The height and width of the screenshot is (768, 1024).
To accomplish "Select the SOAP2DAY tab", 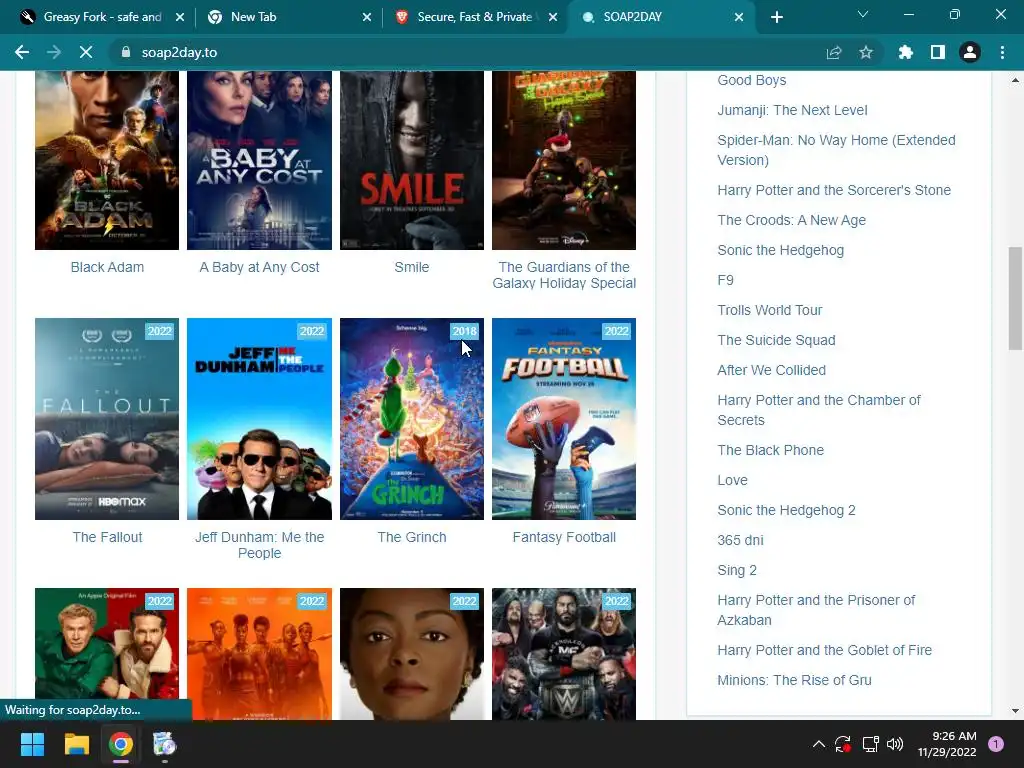I will coord(660,17).
